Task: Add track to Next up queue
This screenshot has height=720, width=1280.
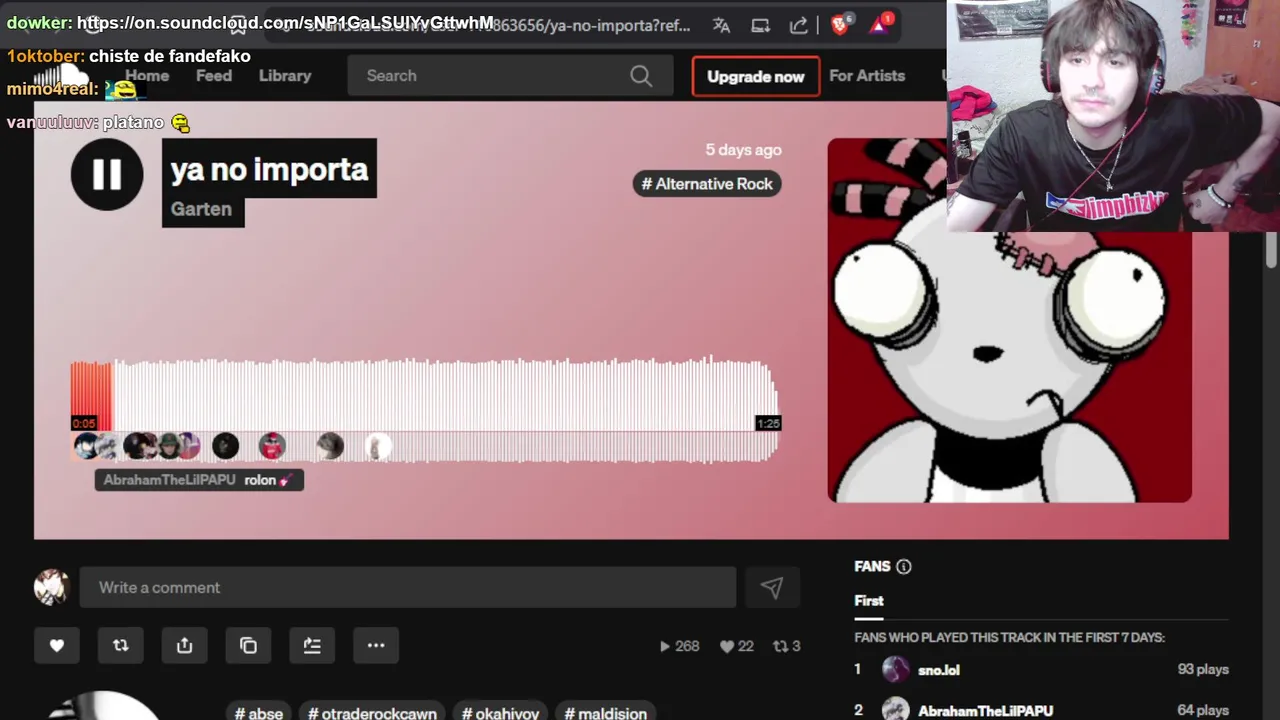Action: (x=312, y=646)
